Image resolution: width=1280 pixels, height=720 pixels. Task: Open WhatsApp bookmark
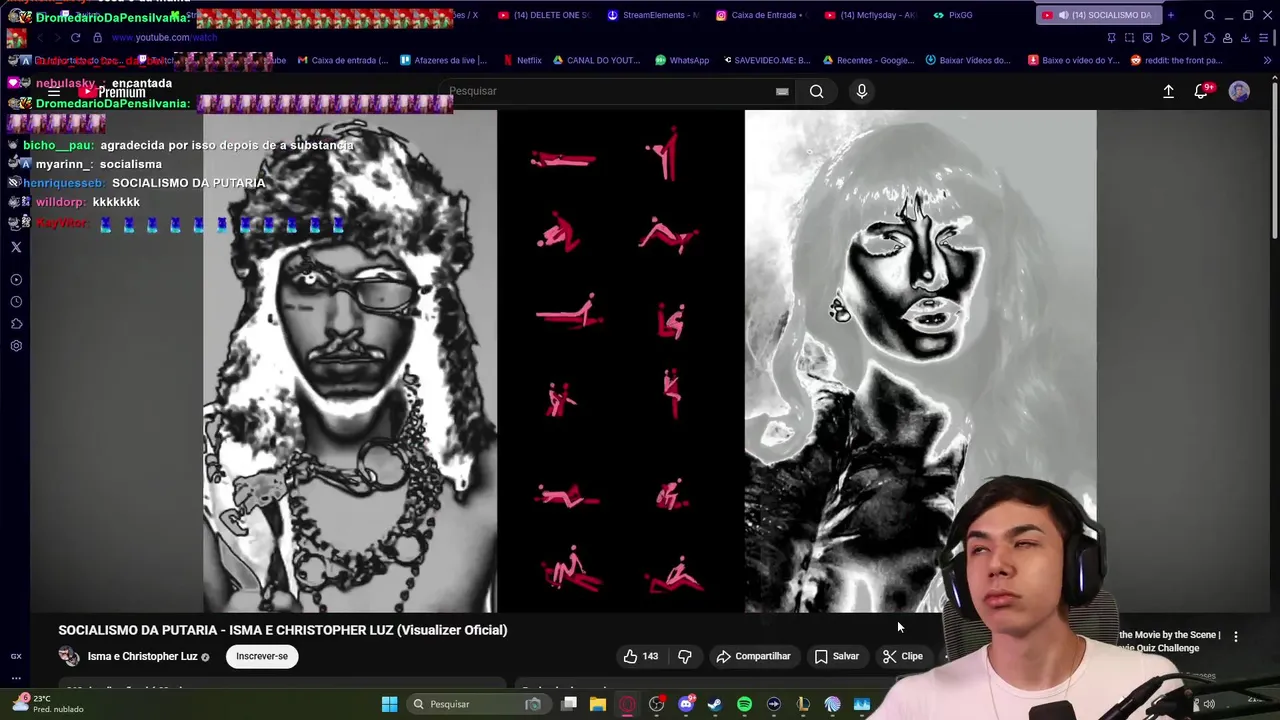point(682,60)
